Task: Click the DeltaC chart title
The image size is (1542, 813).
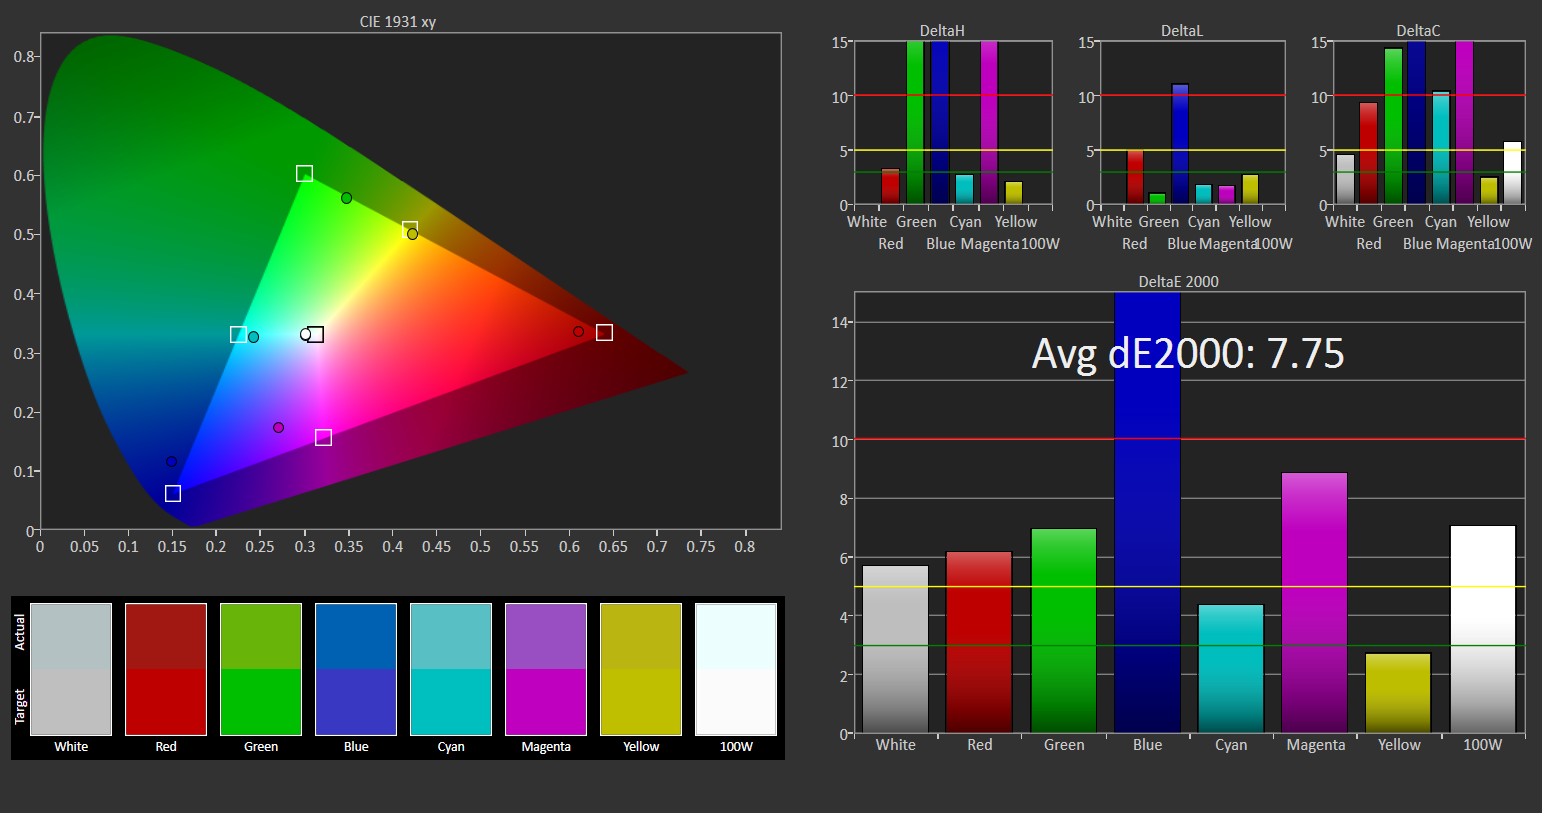Action: pos(1418,31)
